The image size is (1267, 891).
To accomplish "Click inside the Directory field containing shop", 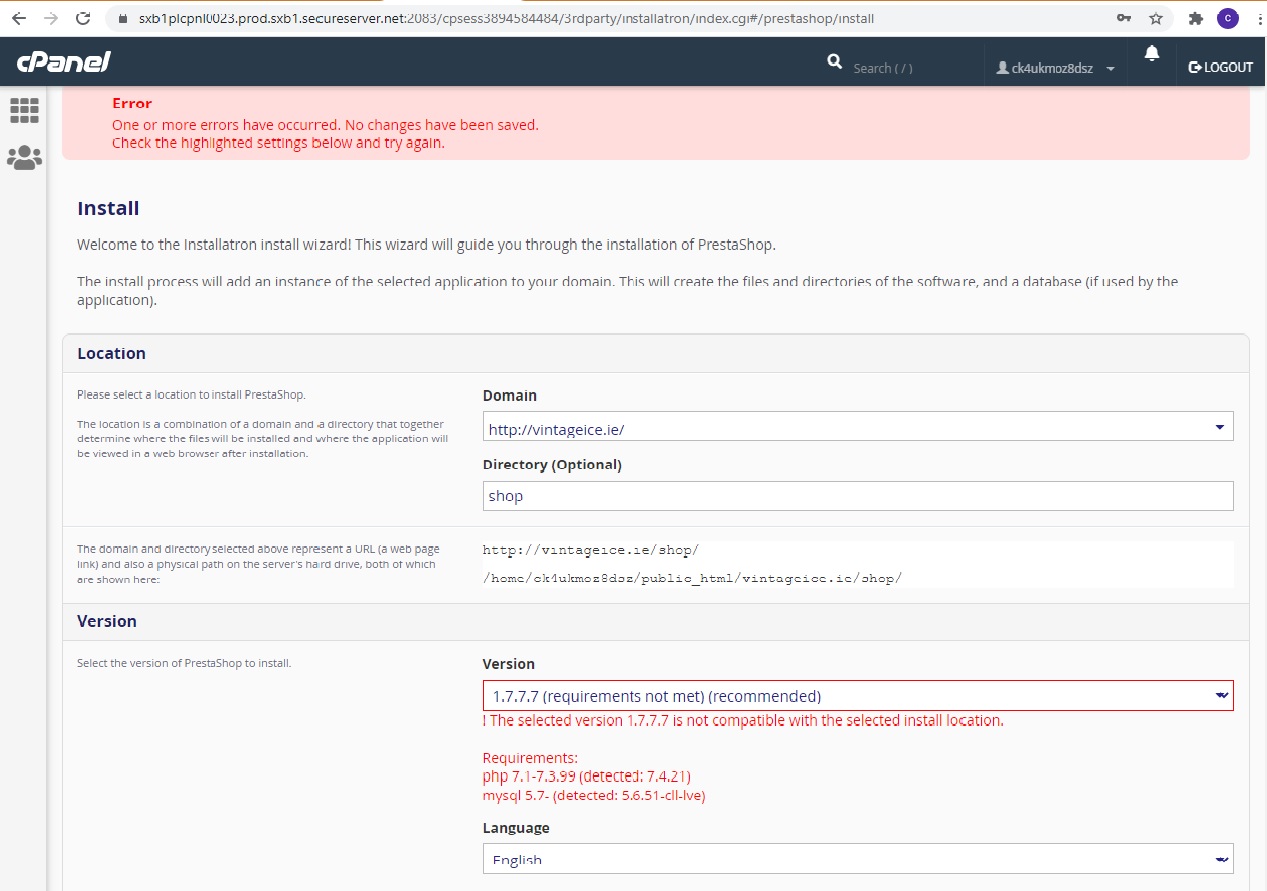I will 858,495.
